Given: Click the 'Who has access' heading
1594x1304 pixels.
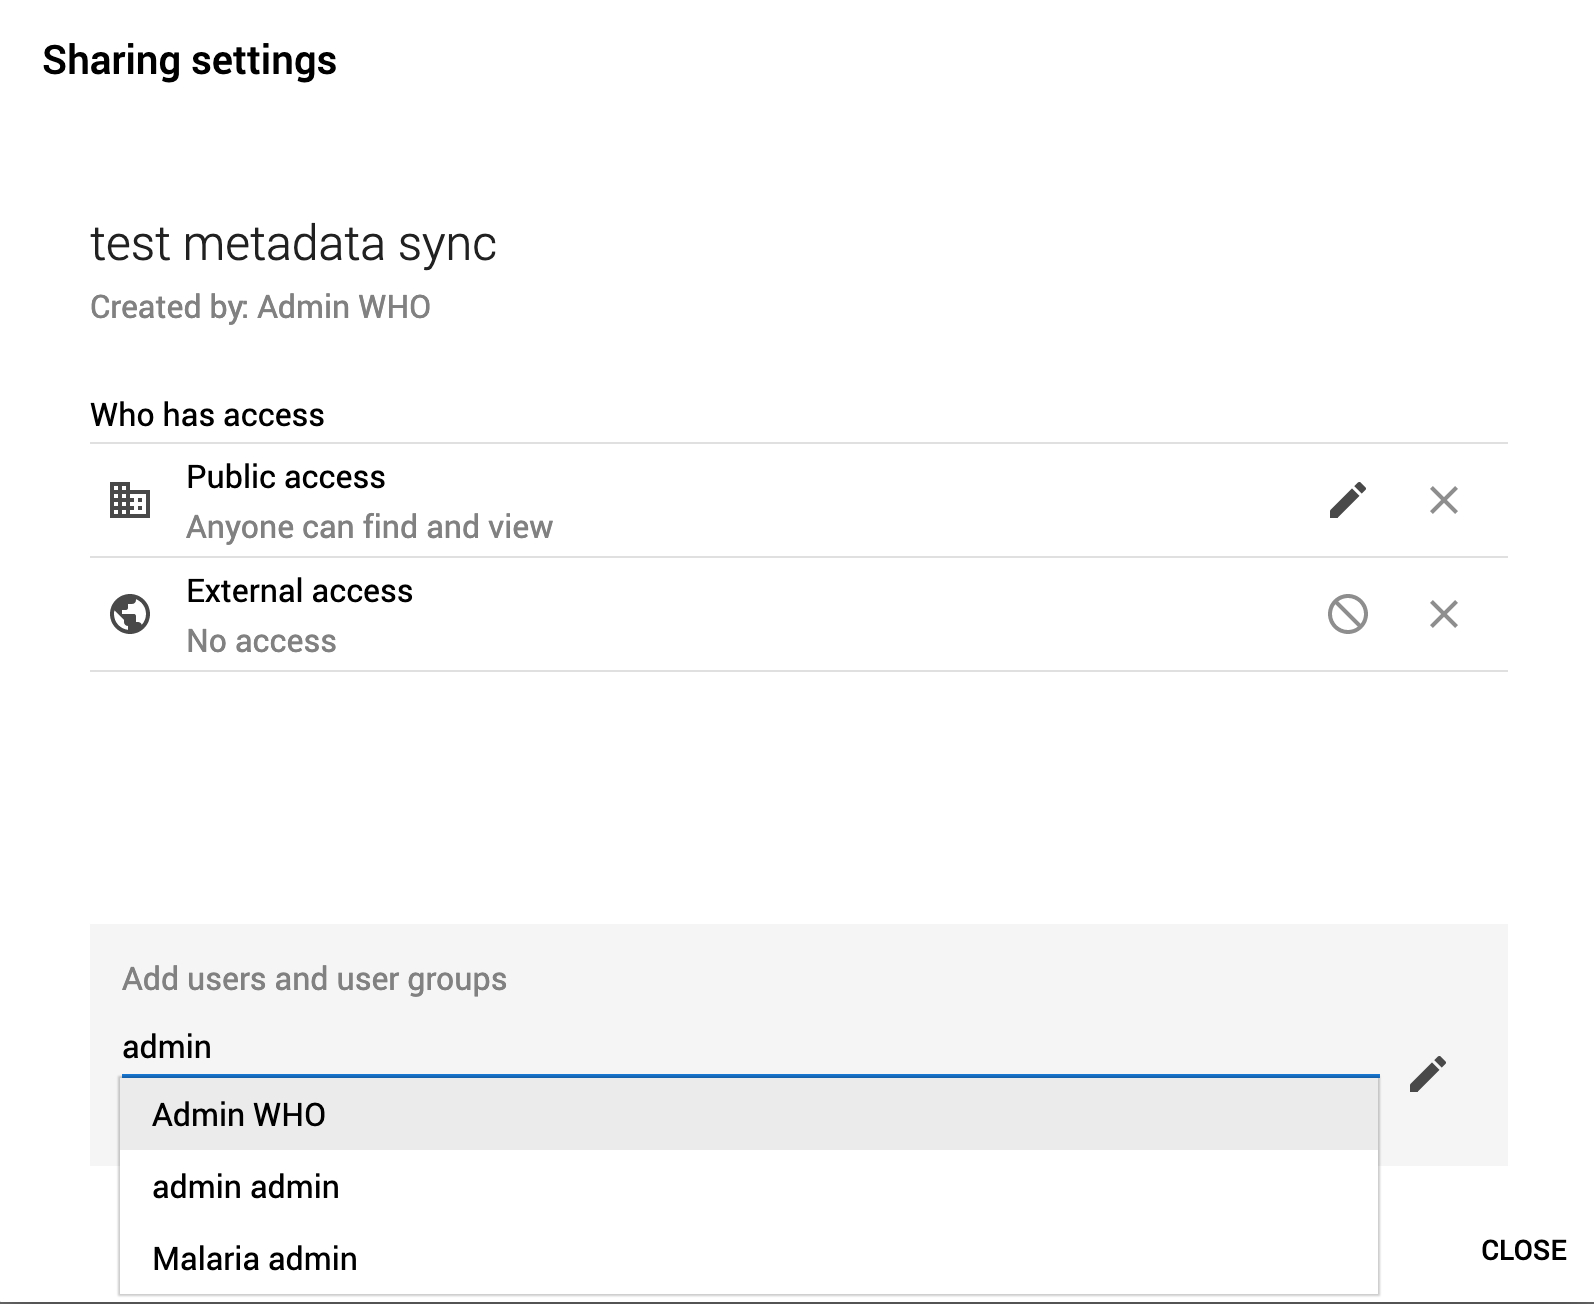Looking at the screenshot, I should point(207,415).
